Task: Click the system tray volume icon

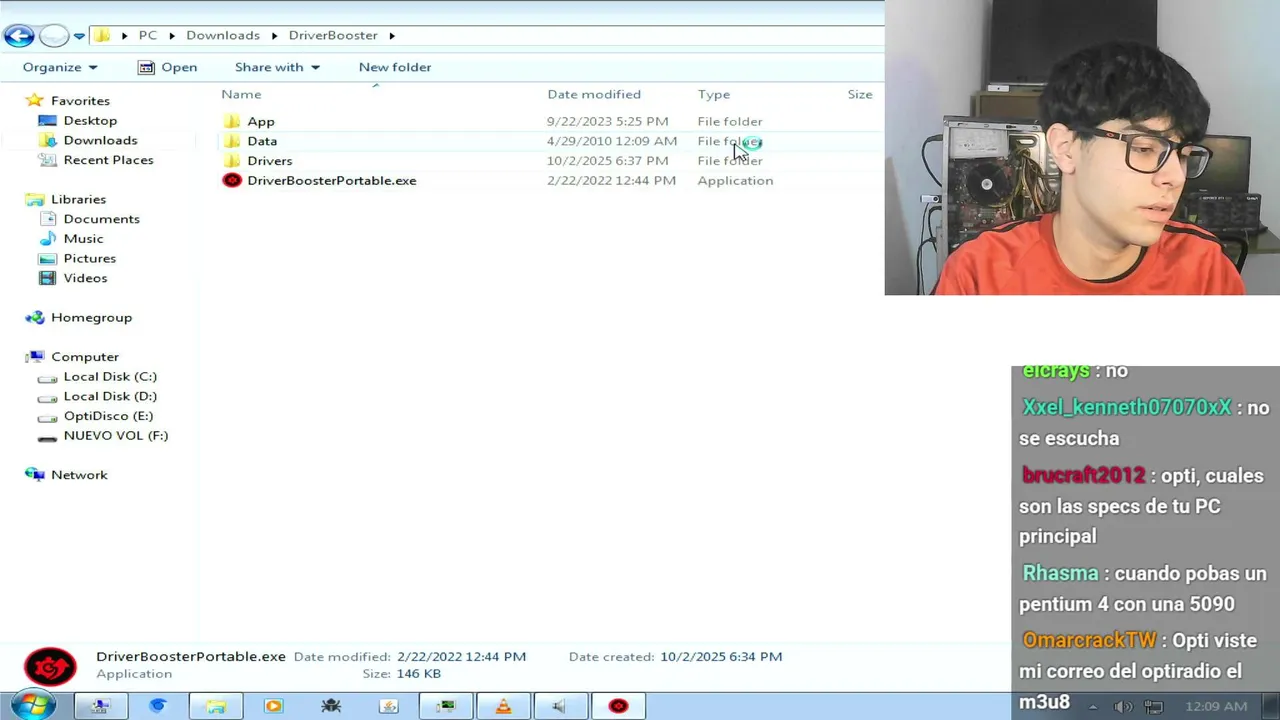Action: pos(1123,707)
